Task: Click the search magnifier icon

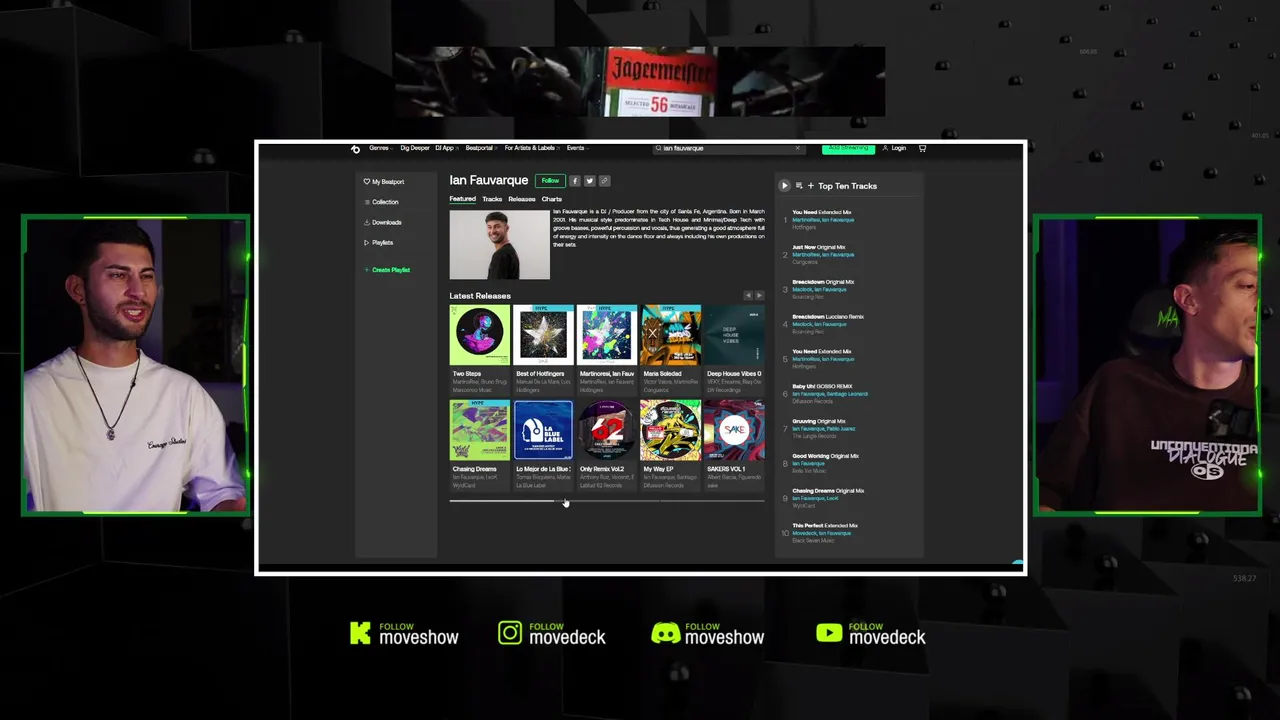Action: pos(658,148)
